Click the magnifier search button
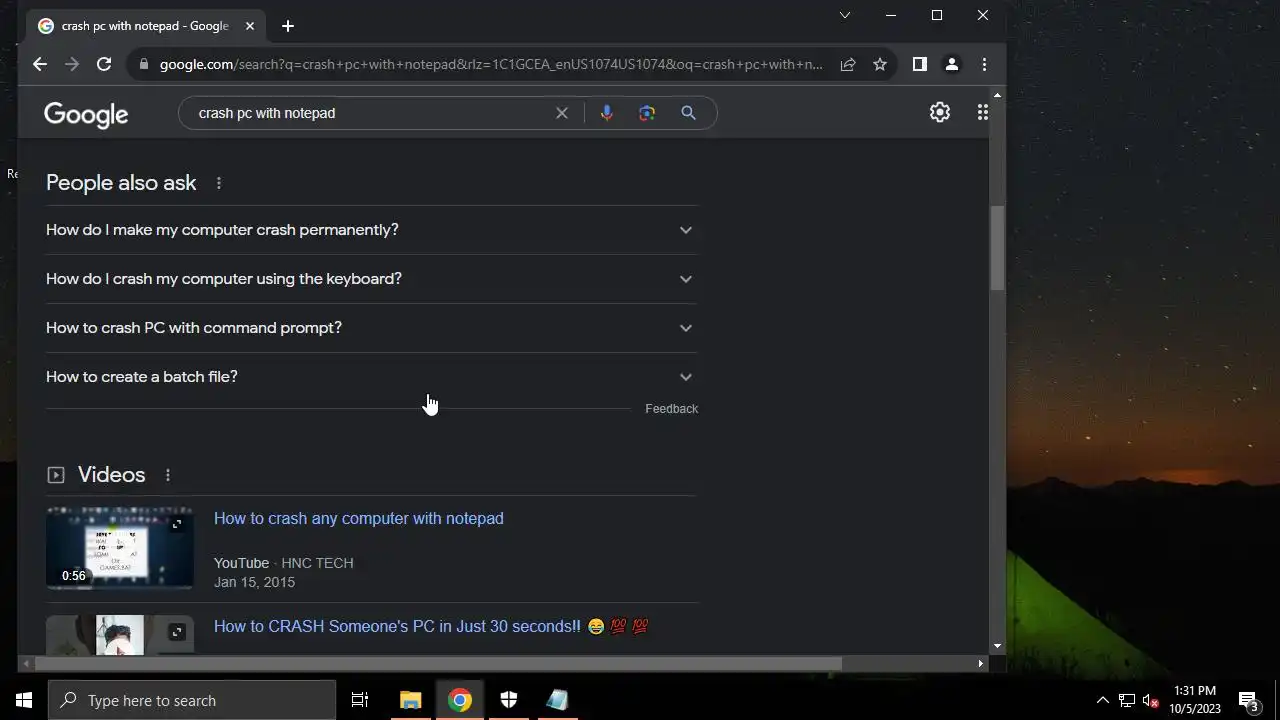Viewport: 1280px width, 720px height. [688, 113]
